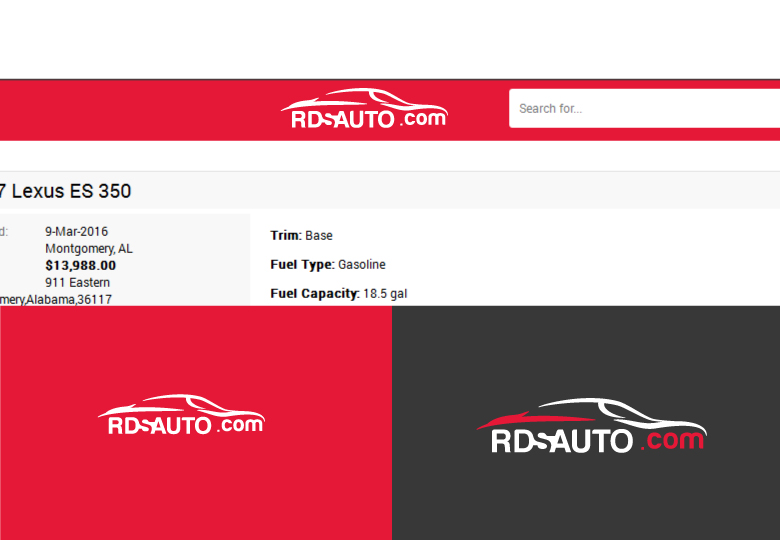Select the price $13,988.00
Screen dimensions: 780x540
(81, 266)
